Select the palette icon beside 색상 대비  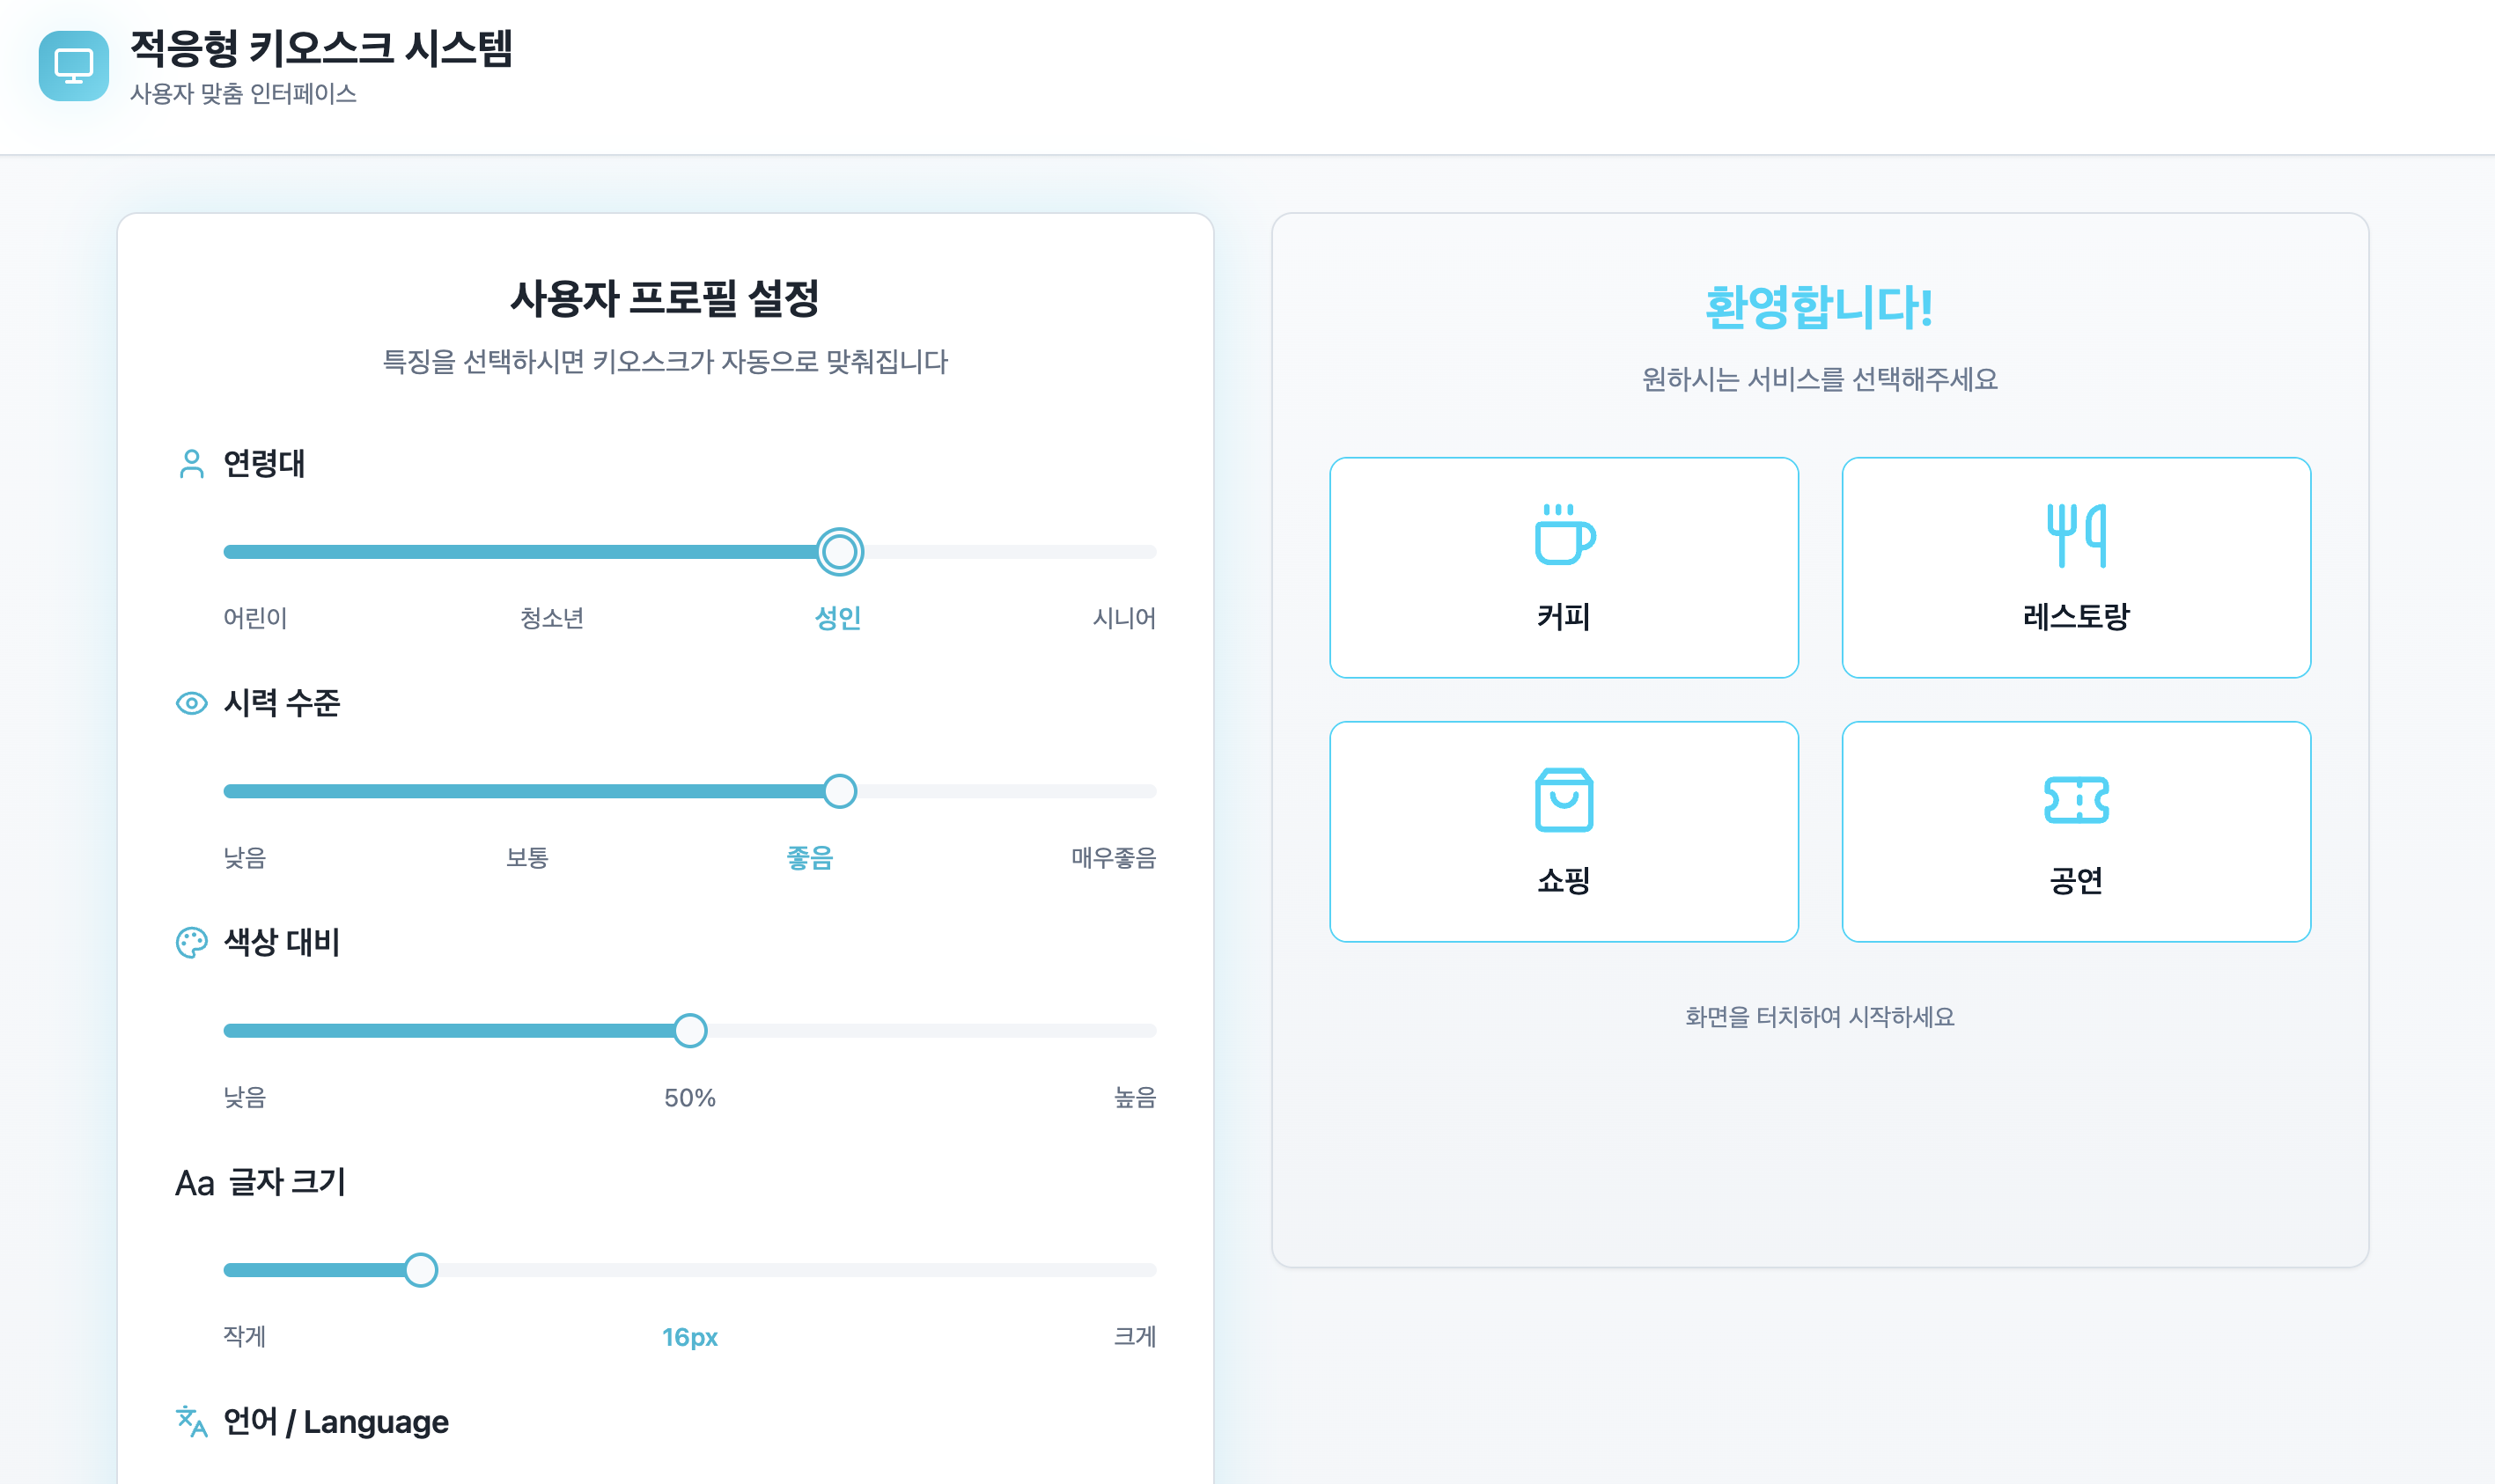[190, 942]
